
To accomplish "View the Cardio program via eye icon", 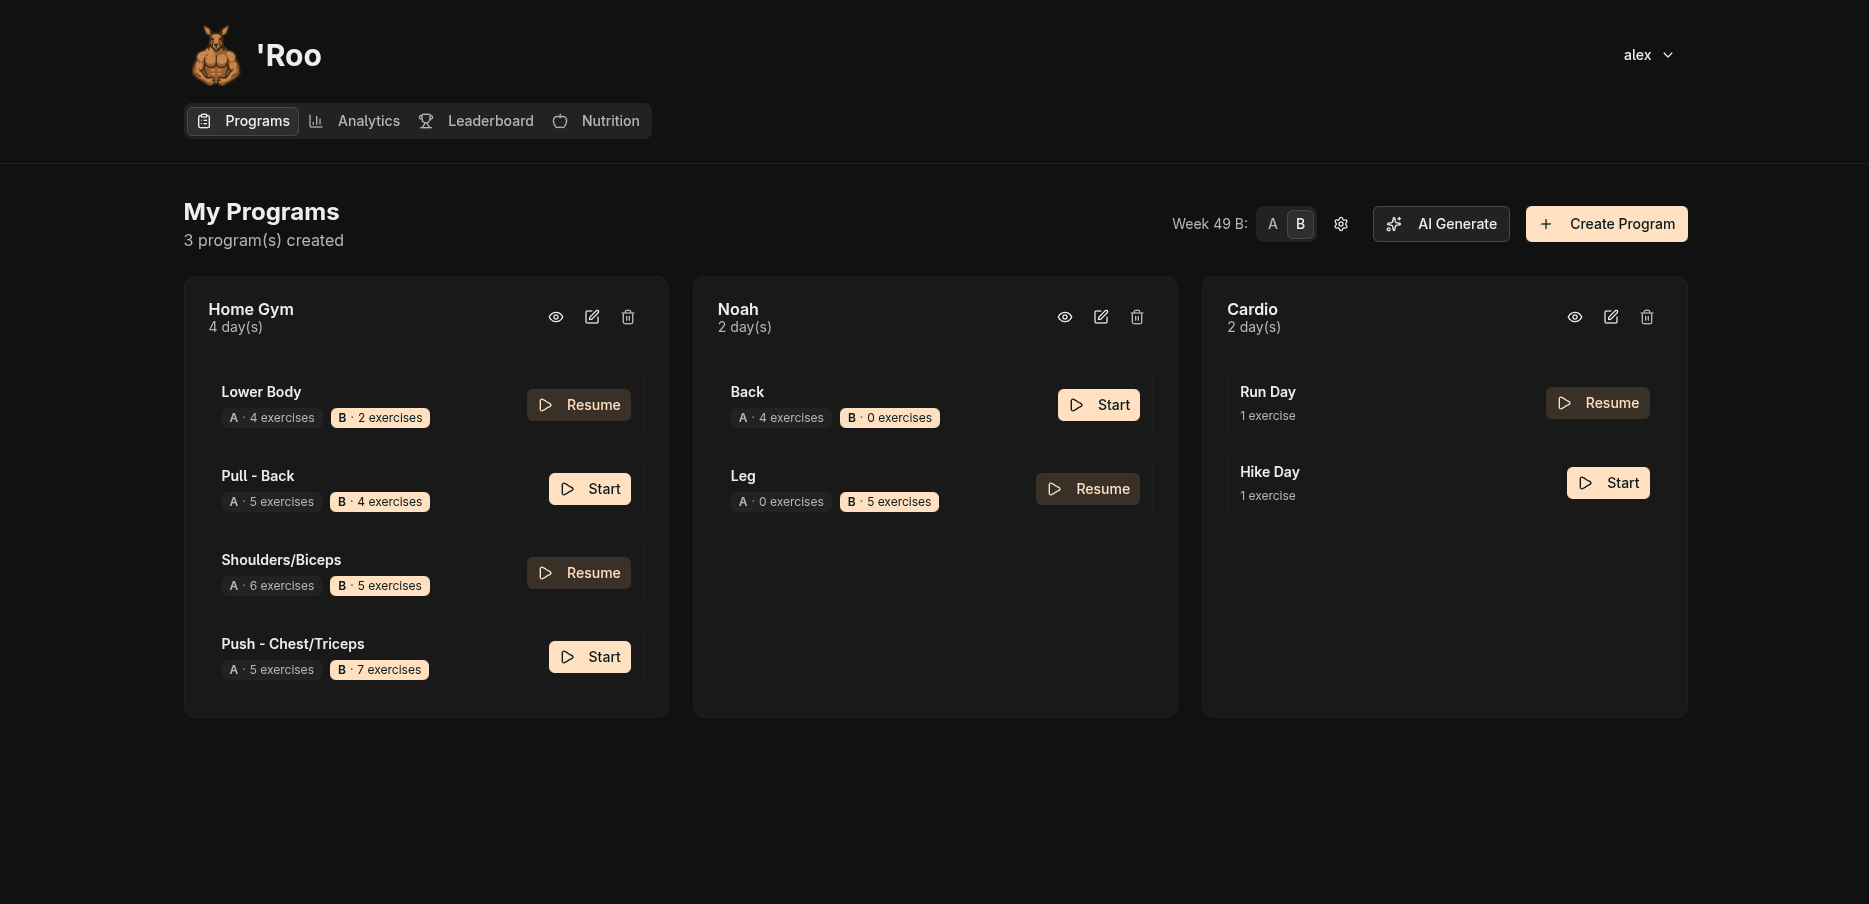I will click(1575, 317).
